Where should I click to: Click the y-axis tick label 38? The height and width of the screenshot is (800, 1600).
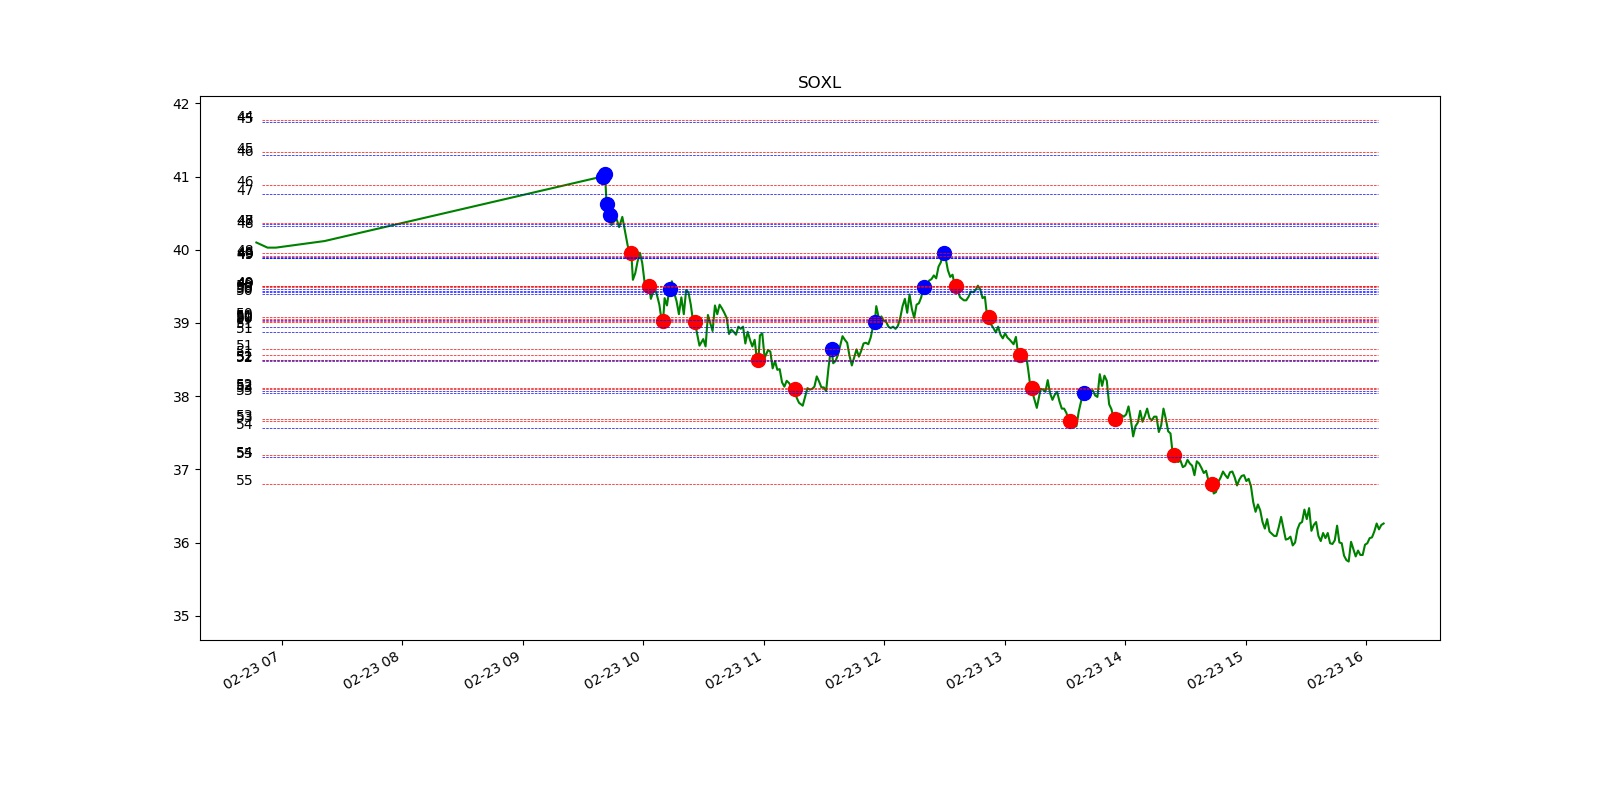(x=181, y=397)
